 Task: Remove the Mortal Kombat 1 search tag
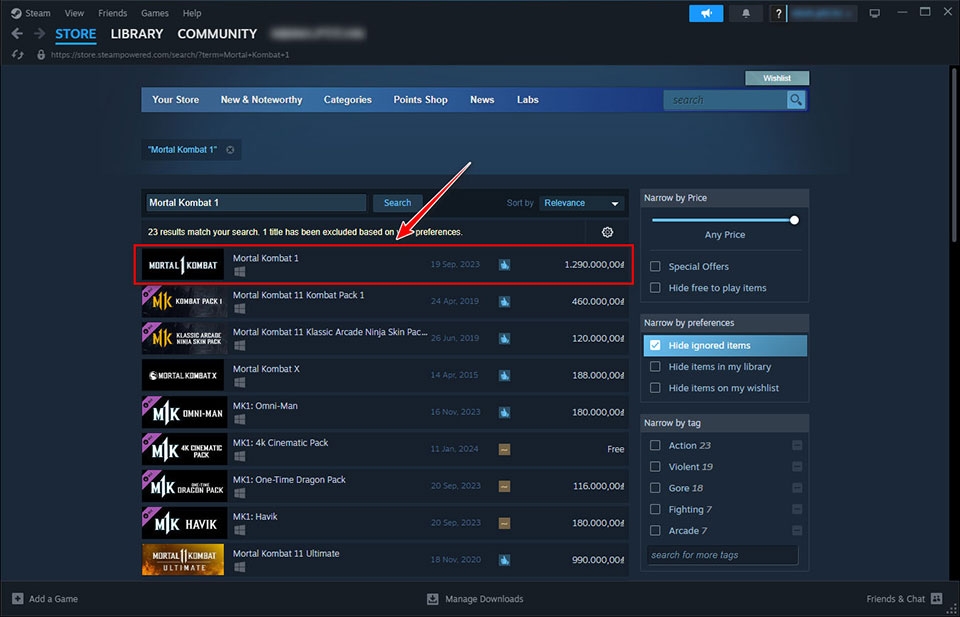(x=230, y=150)
